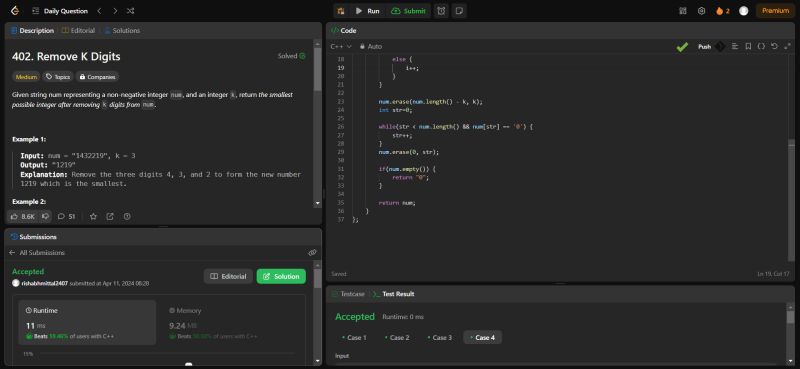Star the problem as favorite
The height and width of the screenshot is (369, 800).
point(93,216)
